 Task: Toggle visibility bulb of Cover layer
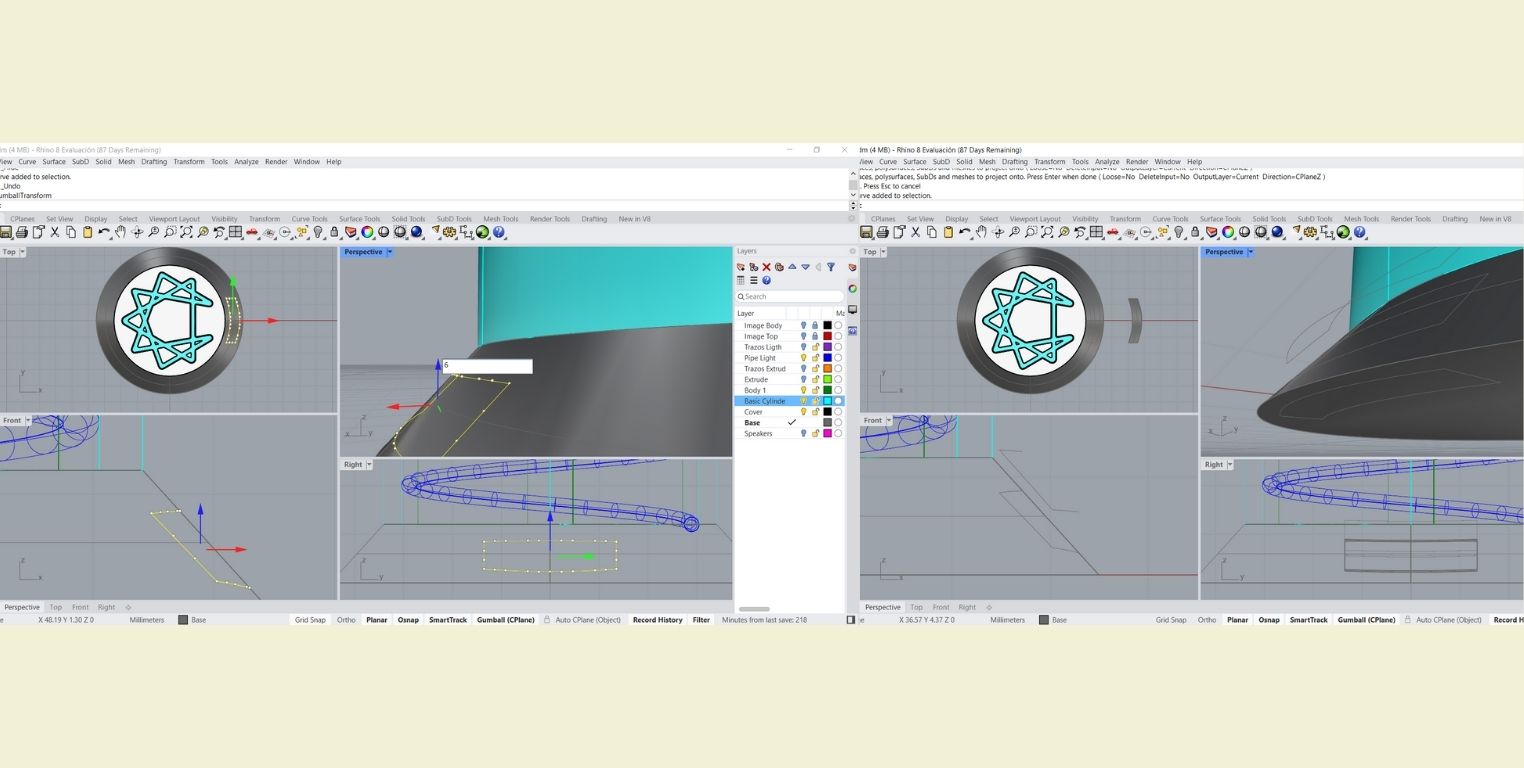803,412
